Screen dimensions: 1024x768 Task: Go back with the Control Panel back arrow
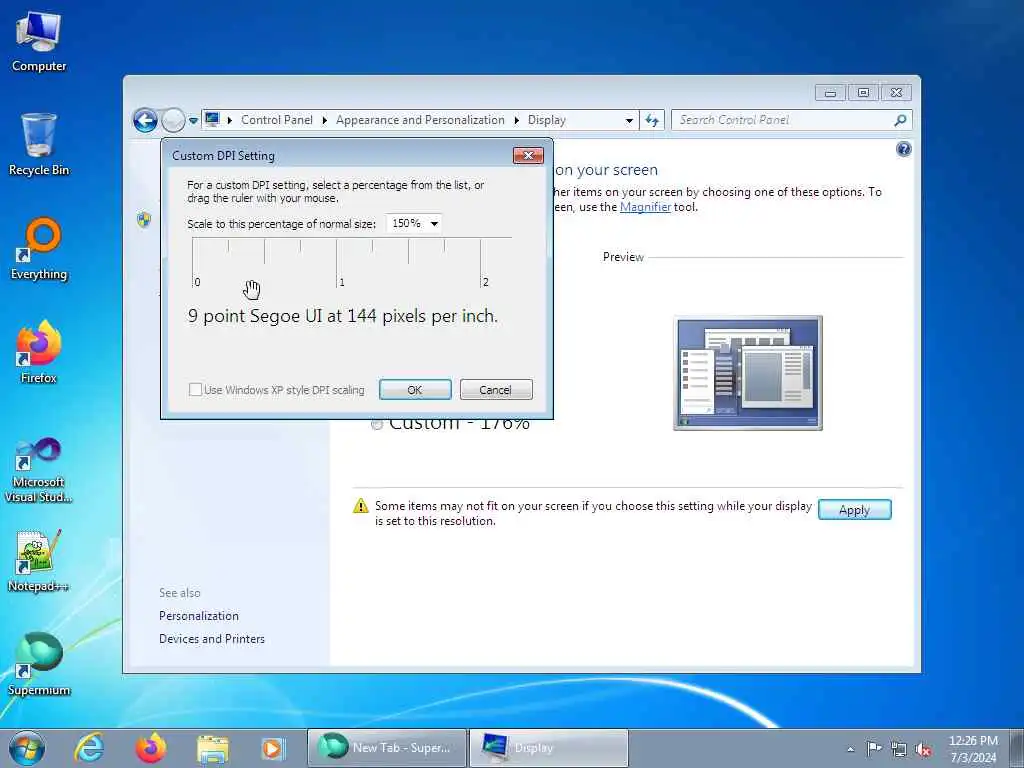click(x=145, y=120)
